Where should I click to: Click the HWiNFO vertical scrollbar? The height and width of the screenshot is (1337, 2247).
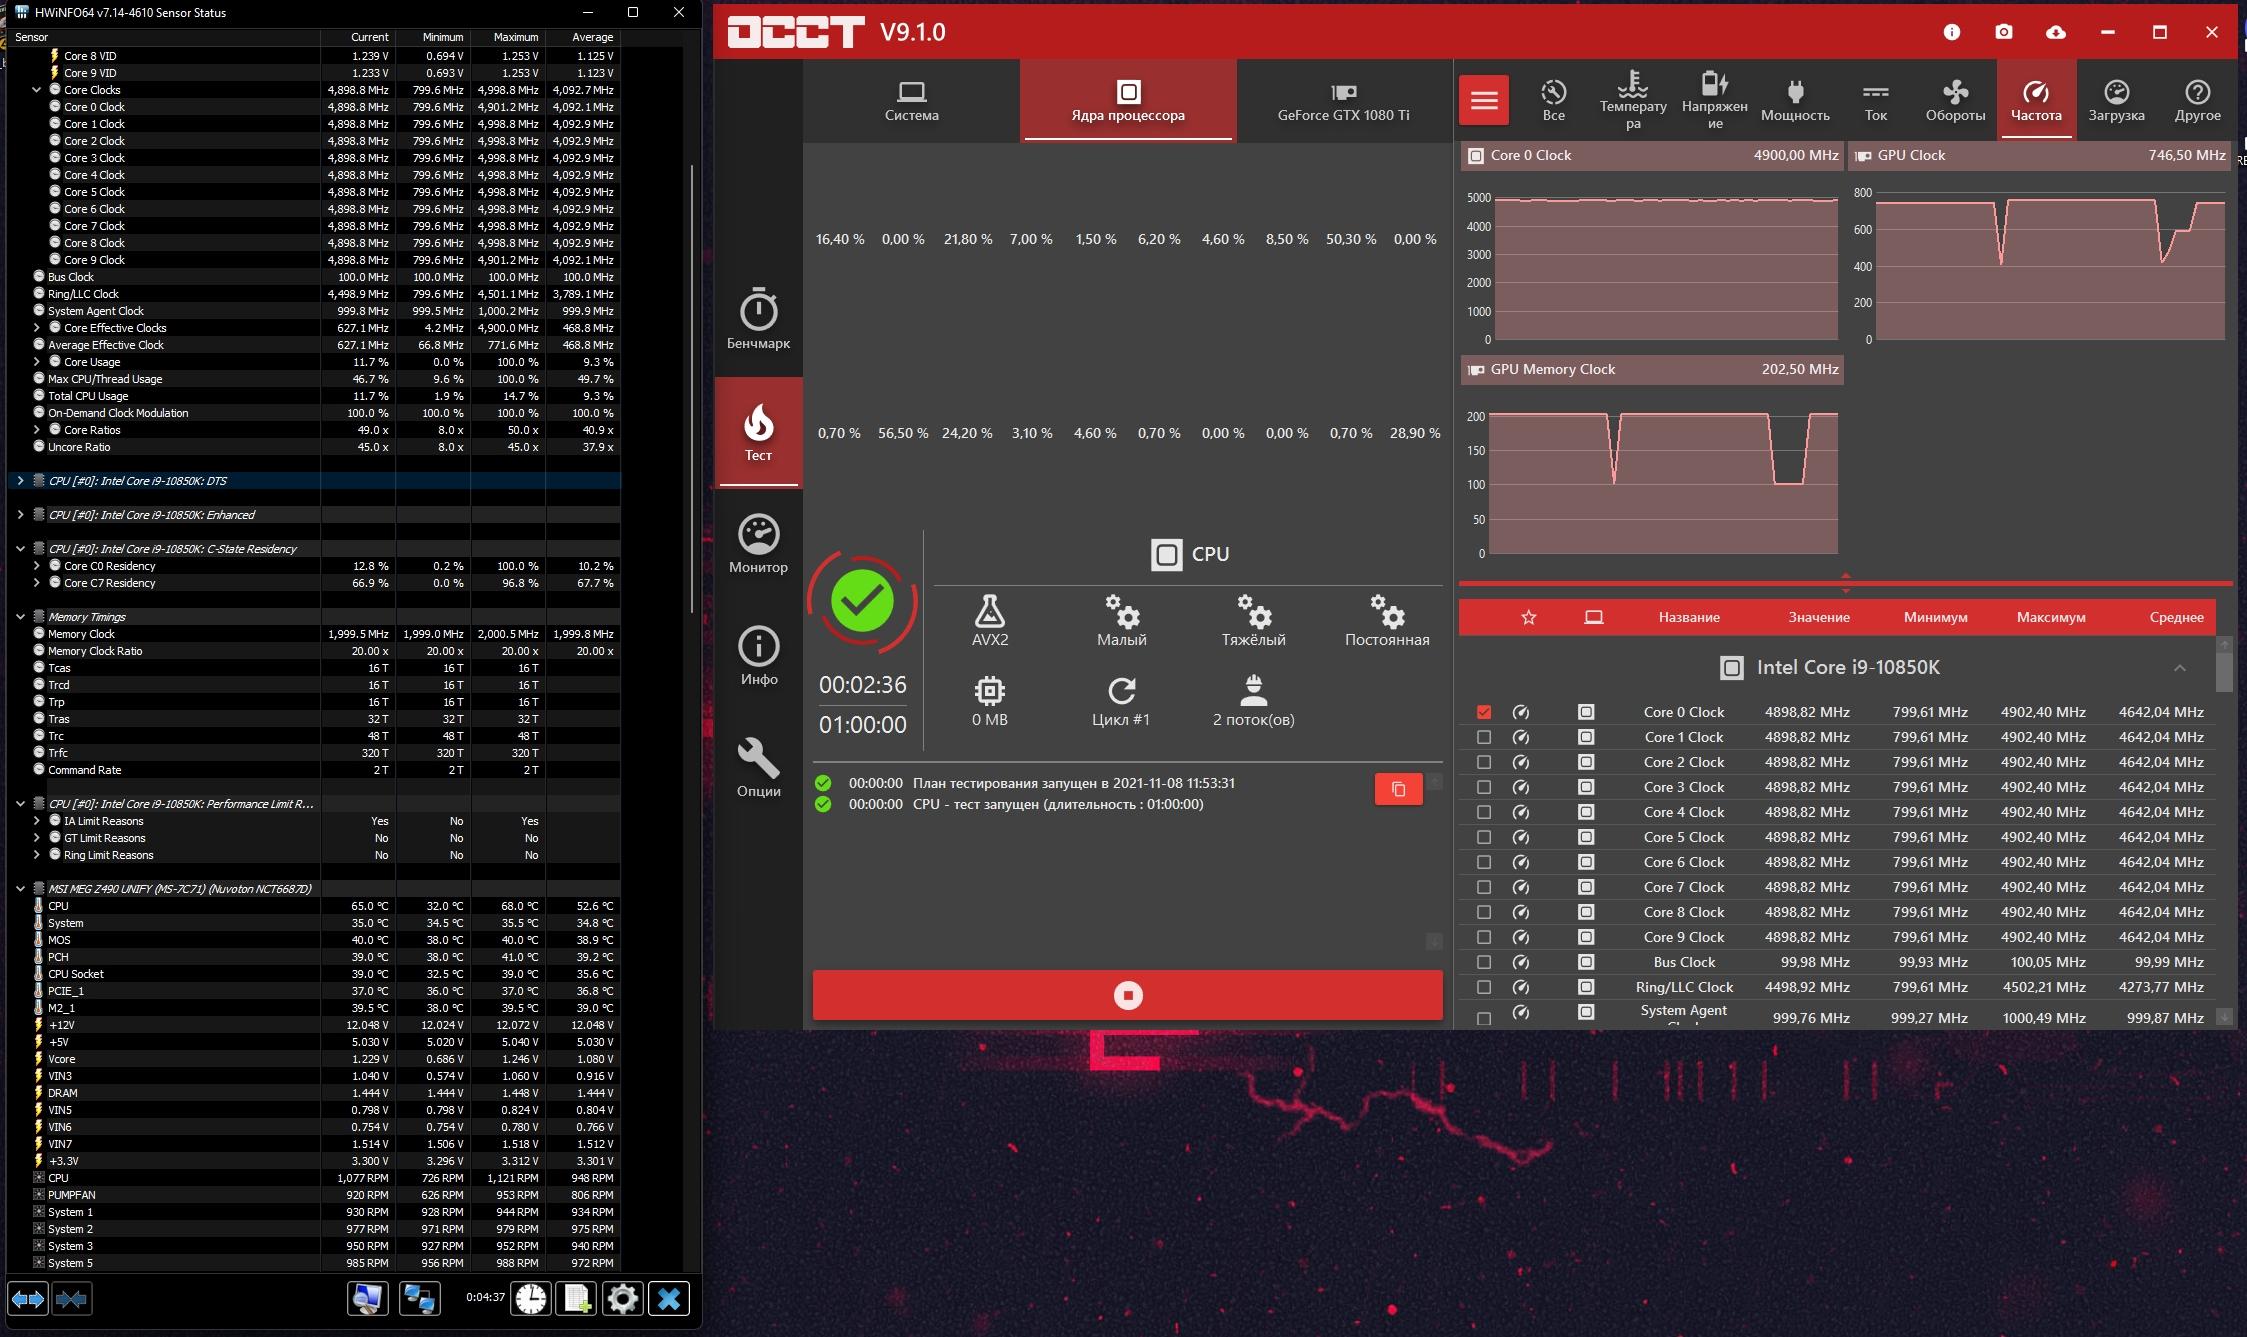(692, 390)
